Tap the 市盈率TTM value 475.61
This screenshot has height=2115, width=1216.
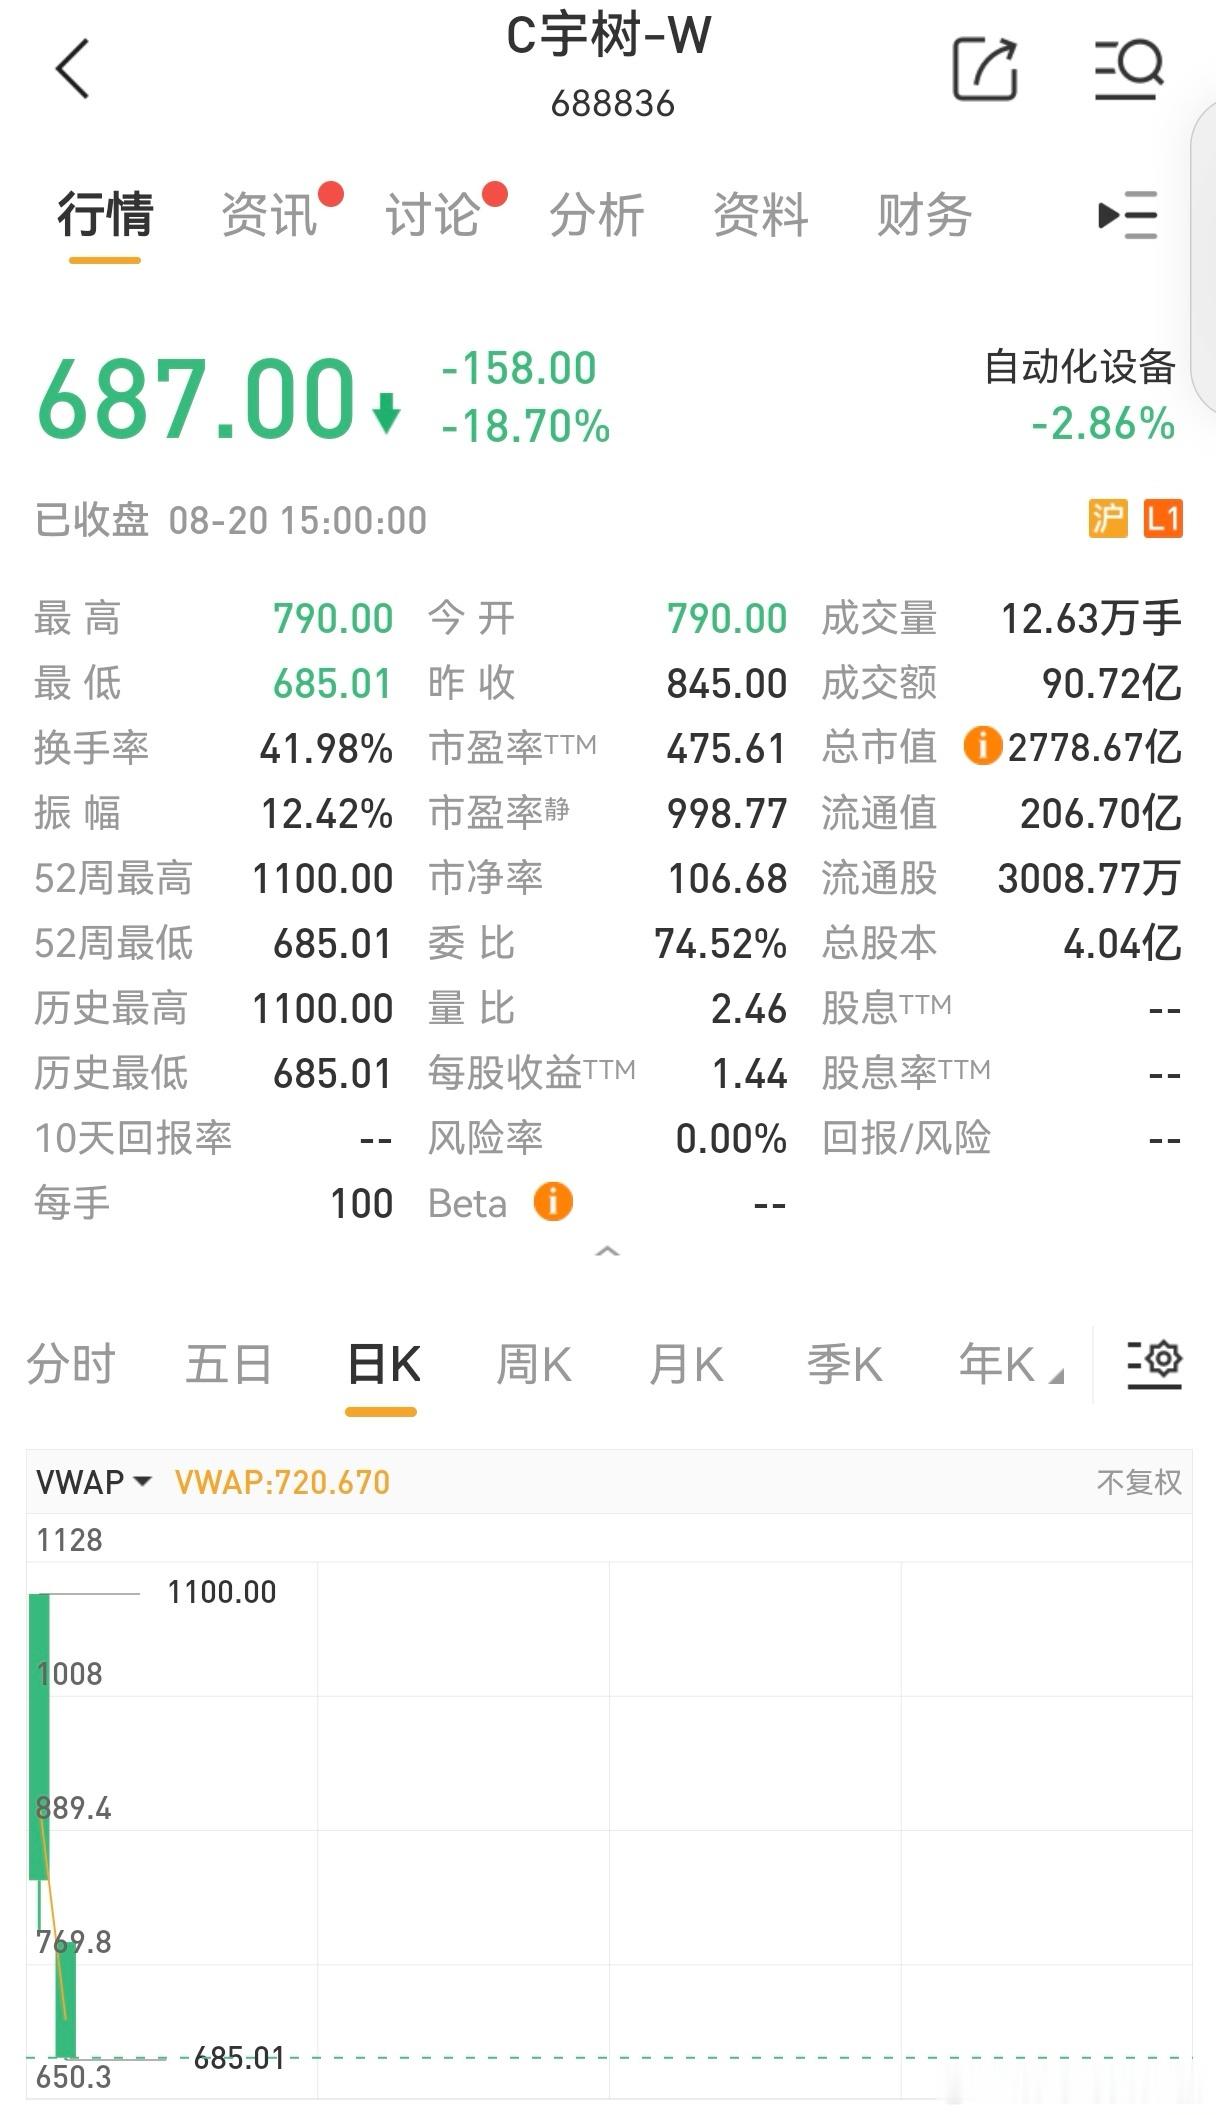click(x=727, y=748)
